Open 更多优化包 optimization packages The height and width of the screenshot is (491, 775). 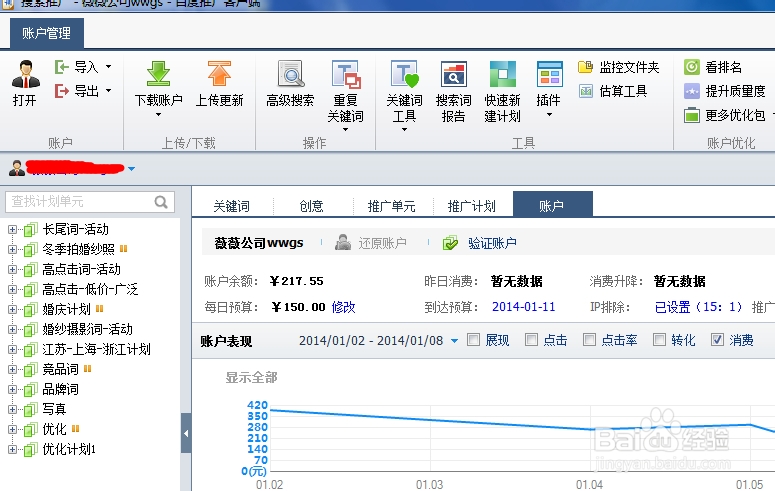(x=725, y=115)
